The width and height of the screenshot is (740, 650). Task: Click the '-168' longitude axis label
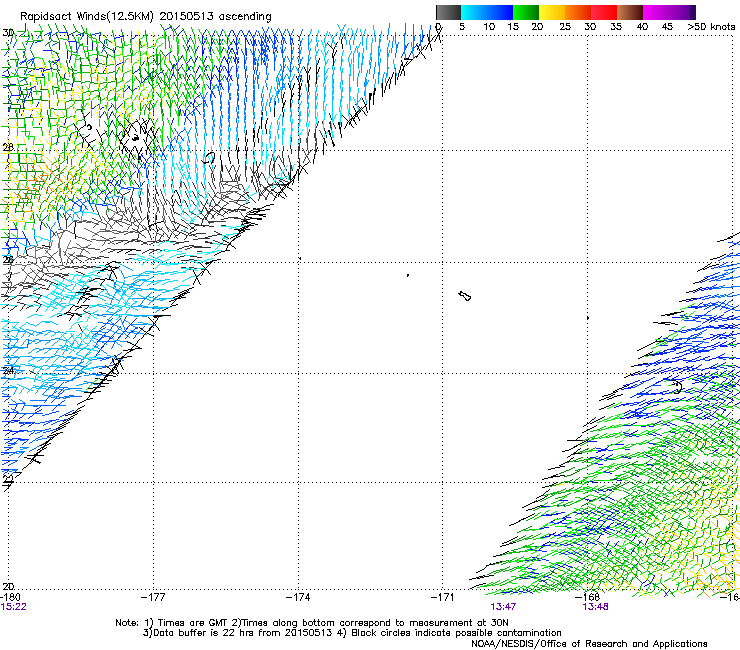click(588, 597)
